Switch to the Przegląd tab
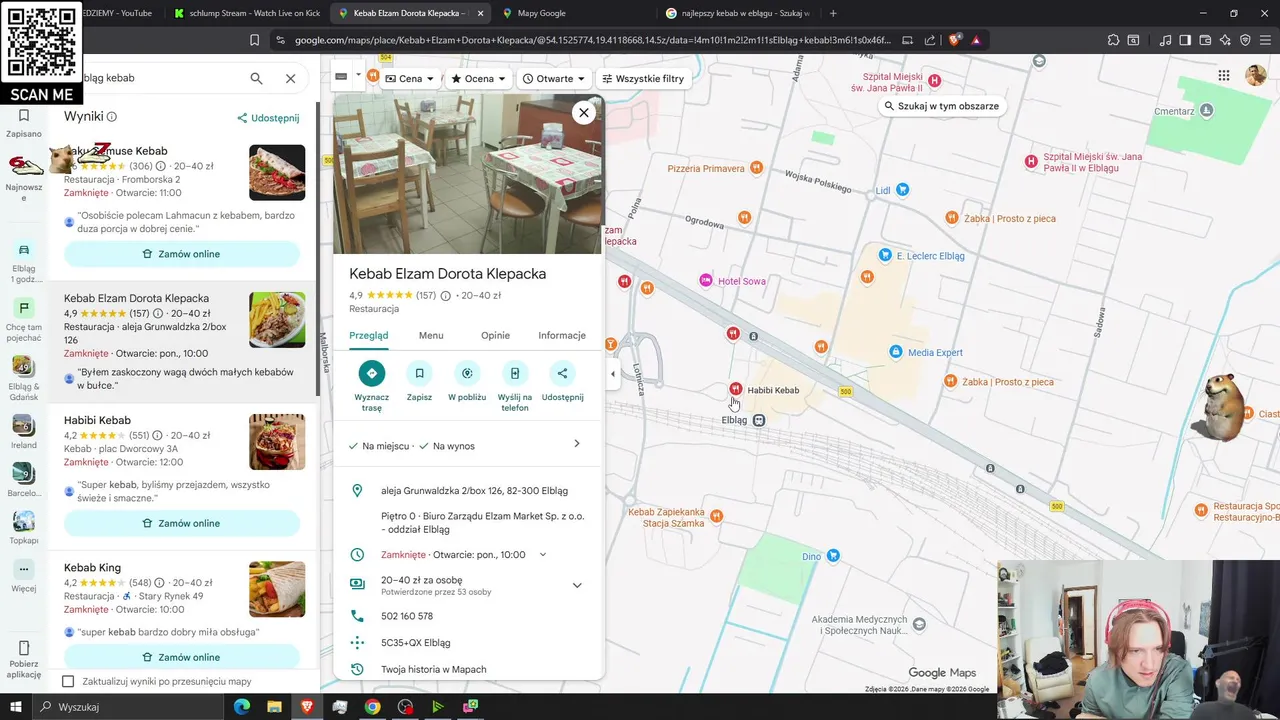This screenshot has width=1280, height=720. tap(369, 335)
